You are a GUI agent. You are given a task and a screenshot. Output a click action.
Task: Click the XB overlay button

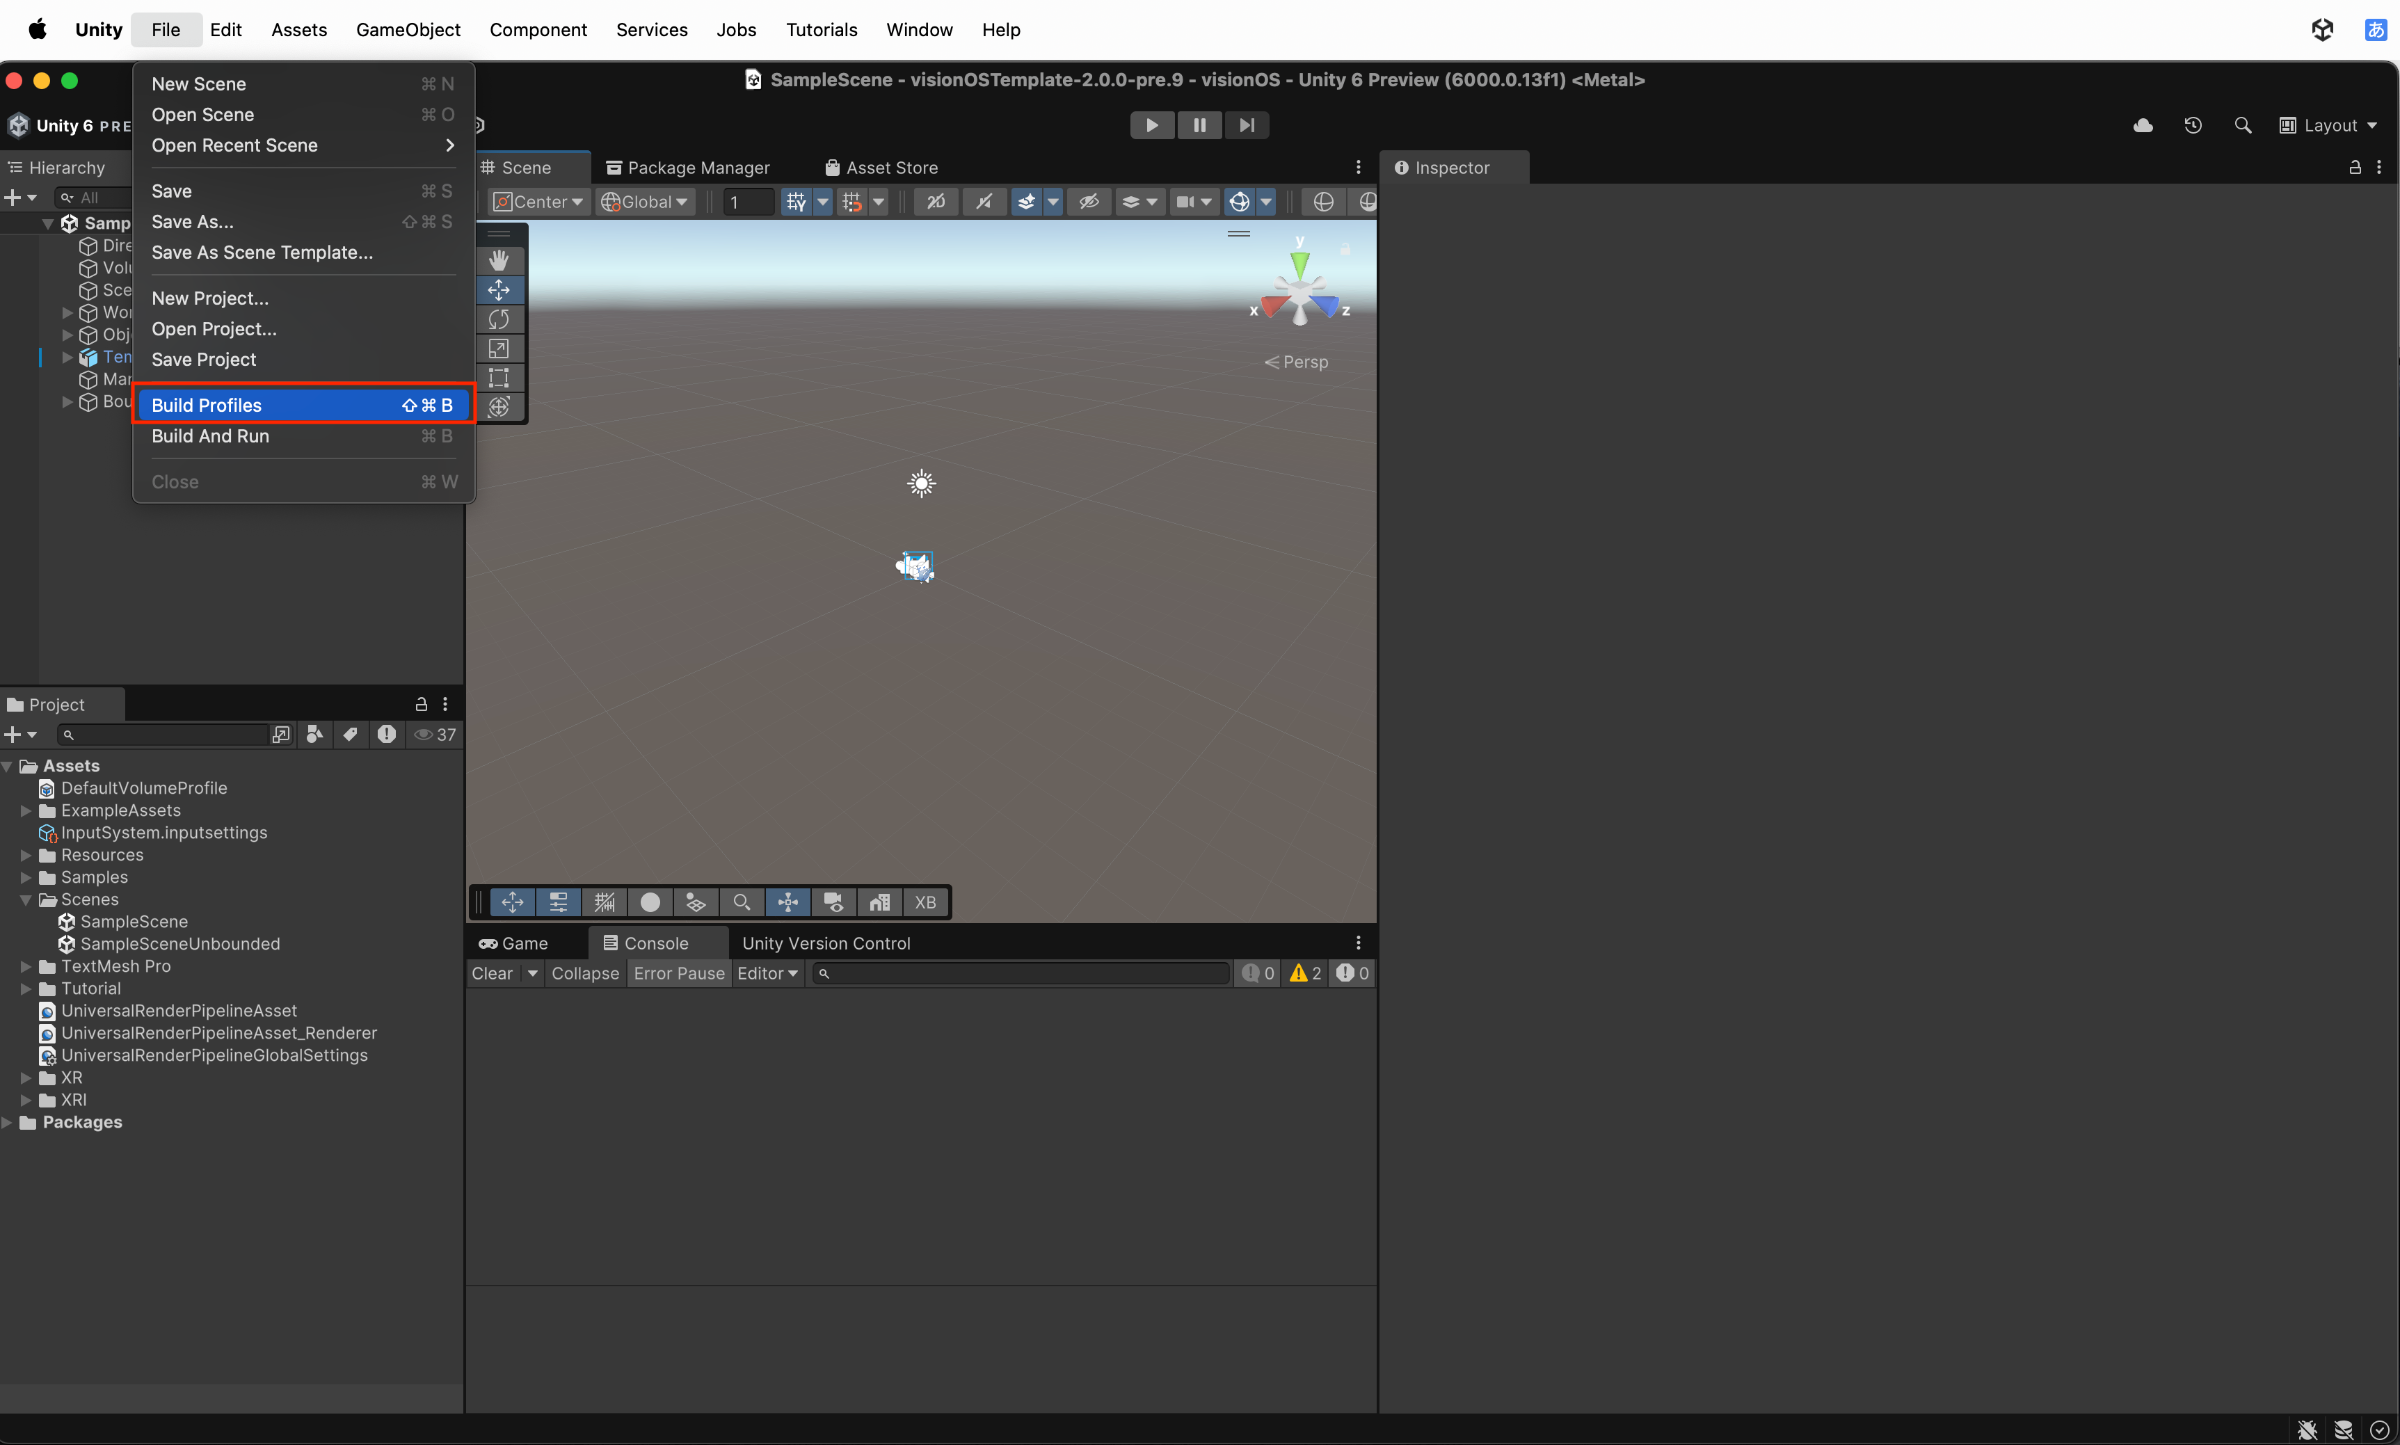coord(925,902)
